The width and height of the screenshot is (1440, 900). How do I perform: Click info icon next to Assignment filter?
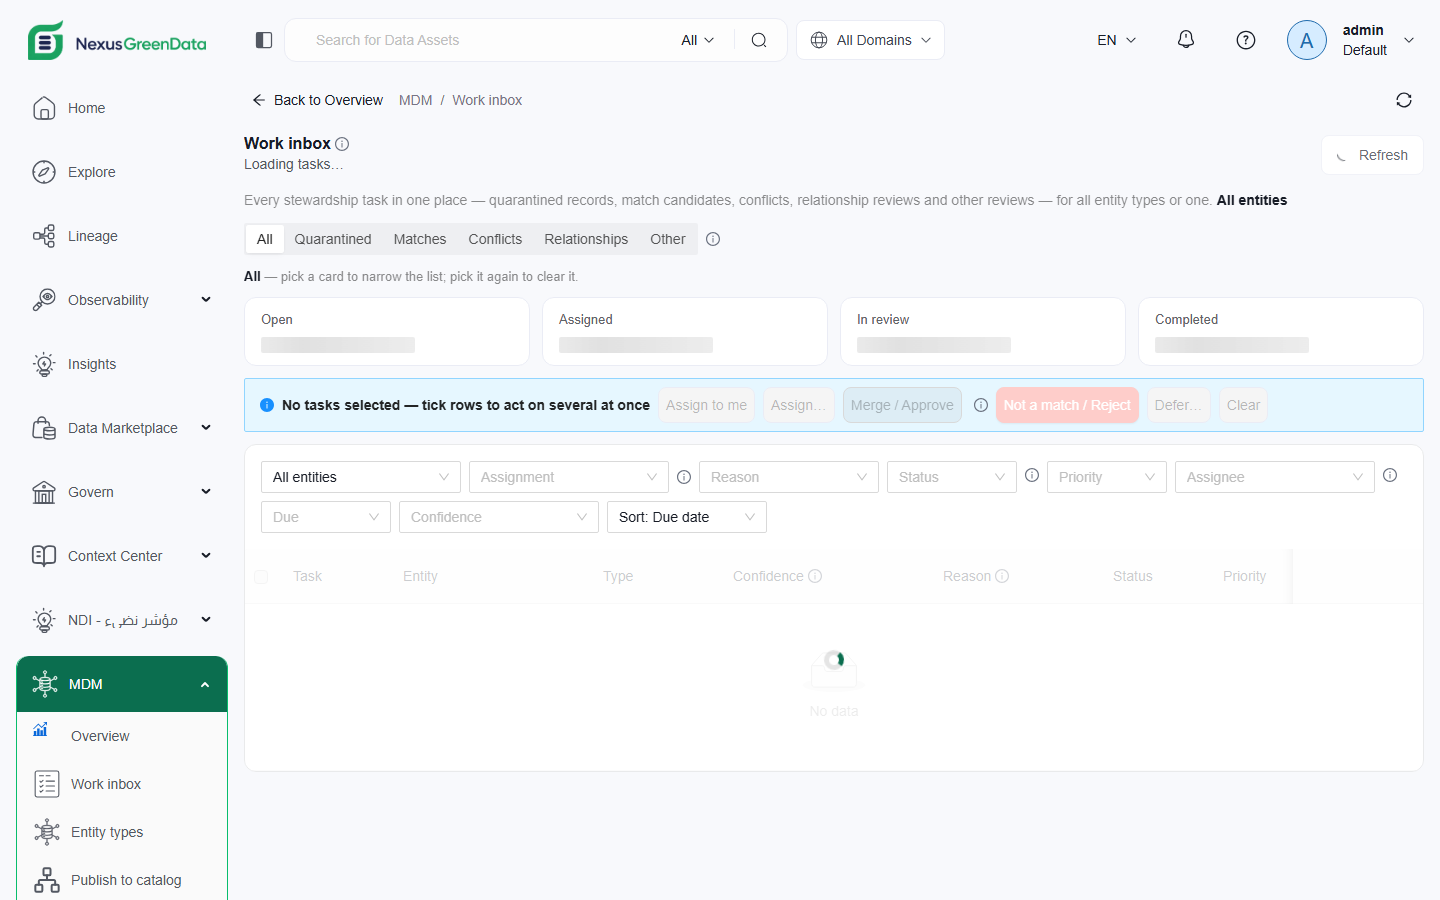(x=684, y=477)
